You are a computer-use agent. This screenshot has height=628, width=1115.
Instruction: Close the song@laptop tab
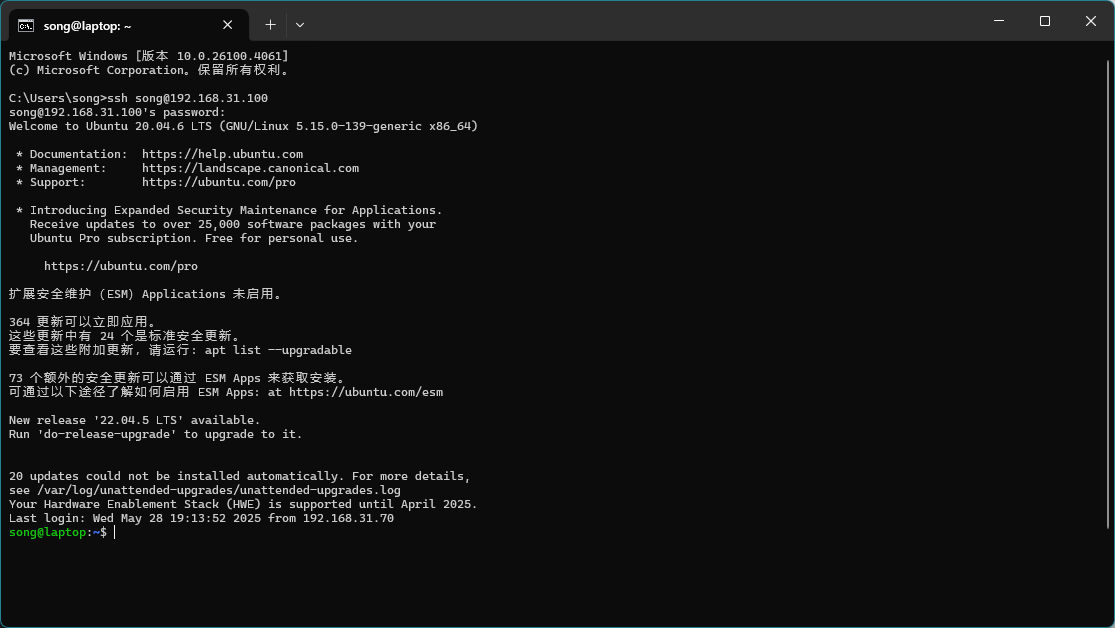click(x=230, y=25)
